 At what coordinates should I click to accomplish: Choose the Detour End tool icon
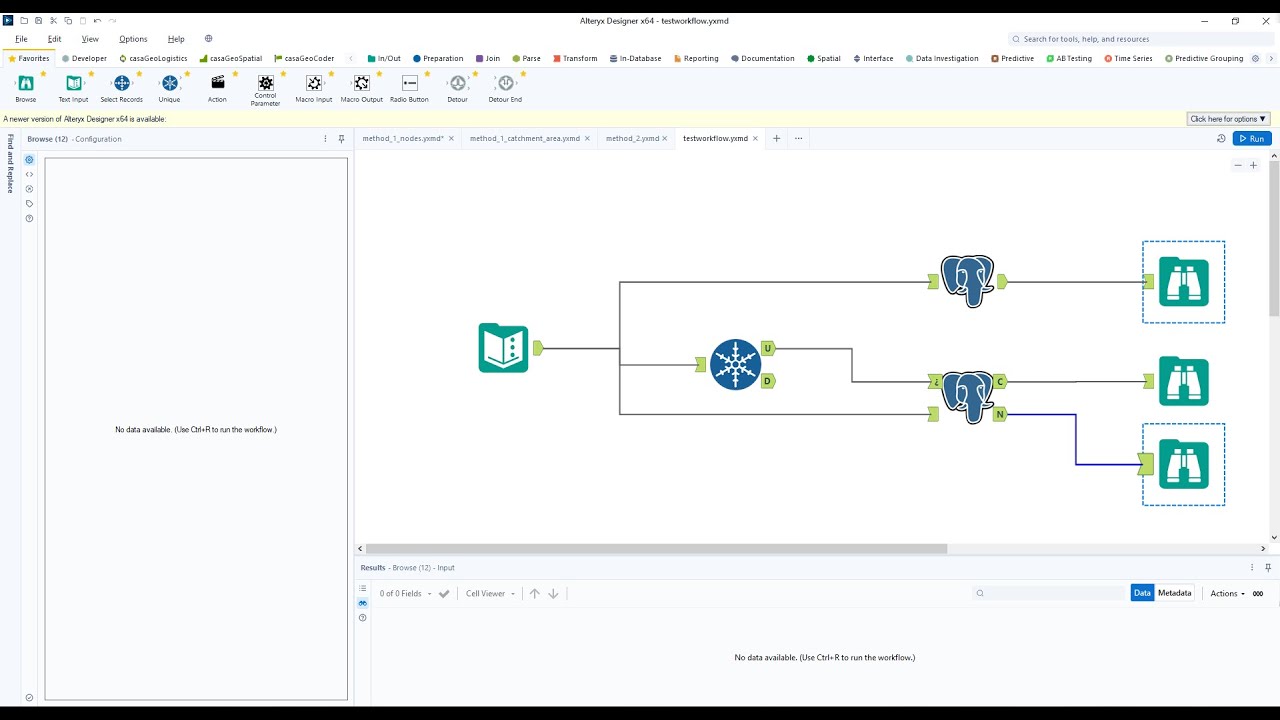(505, 84)
